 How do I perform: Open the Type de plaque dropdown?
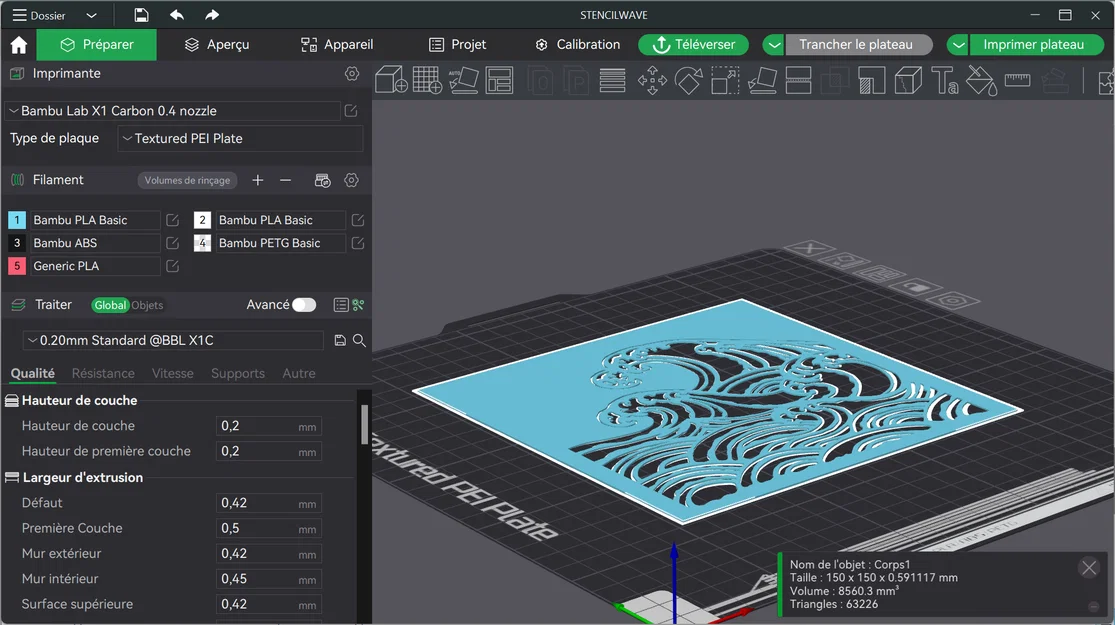[x=240, y=139]
